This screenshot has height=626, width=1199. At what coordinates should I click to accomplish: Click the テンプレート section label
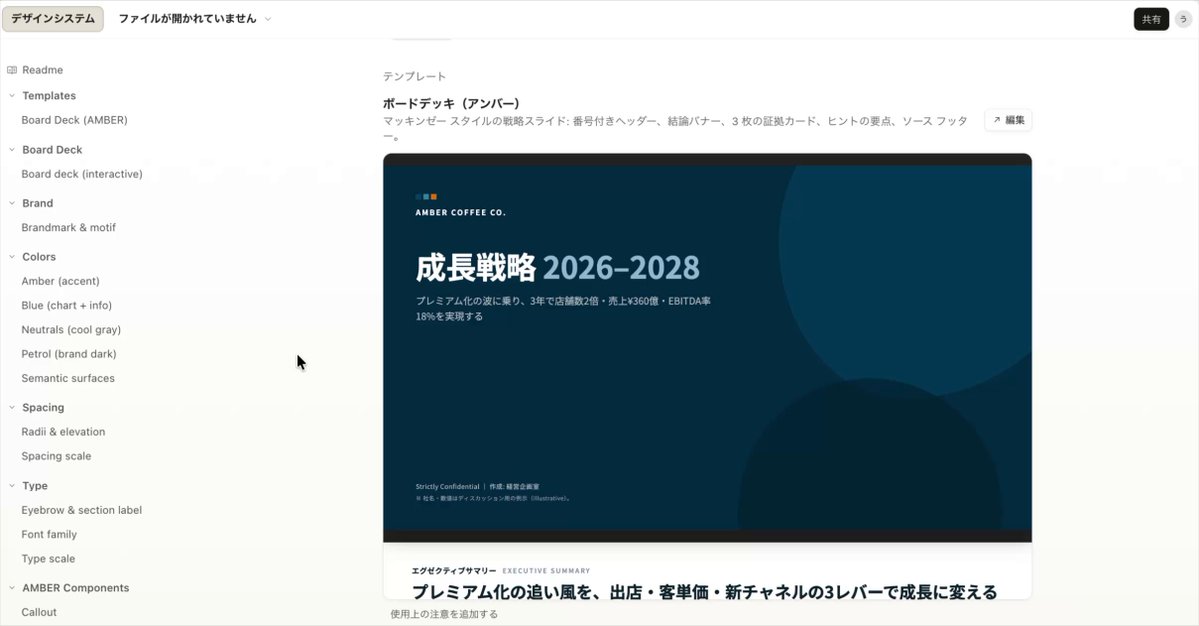click(x=414, y=76)
